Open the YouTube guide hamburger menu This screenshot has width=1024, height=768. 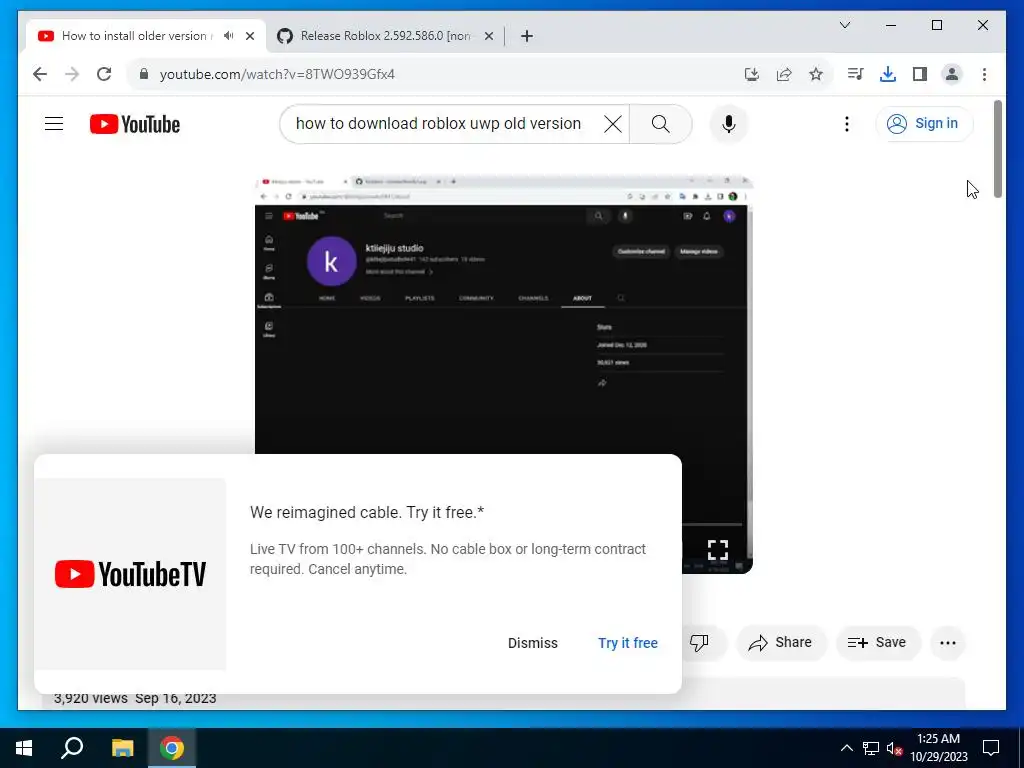(54, 123)
